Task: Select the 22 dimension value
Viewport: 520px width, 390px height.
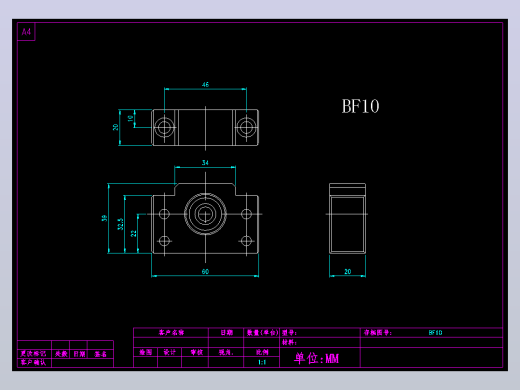Action: (134, 233)
